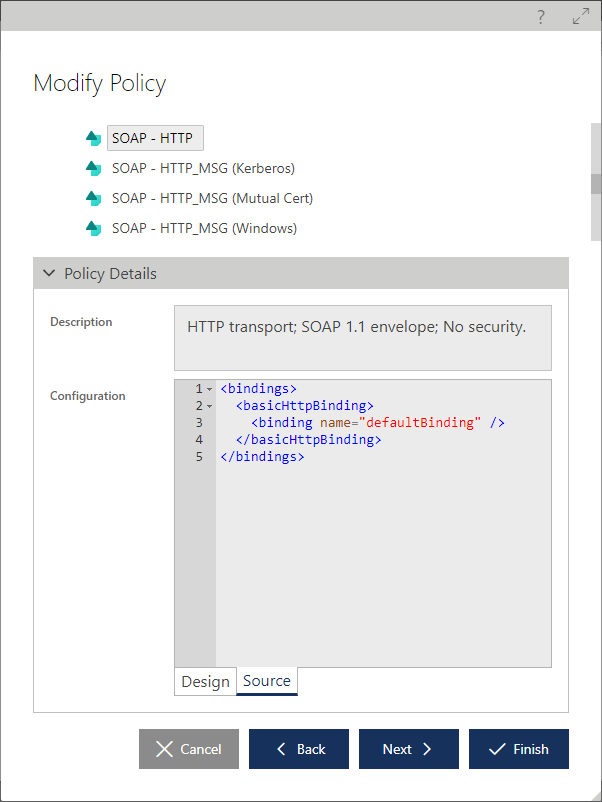Click inside the Description text box
Image resolution: width=602 pixels, height=802 pixels.
pos(363,338)
